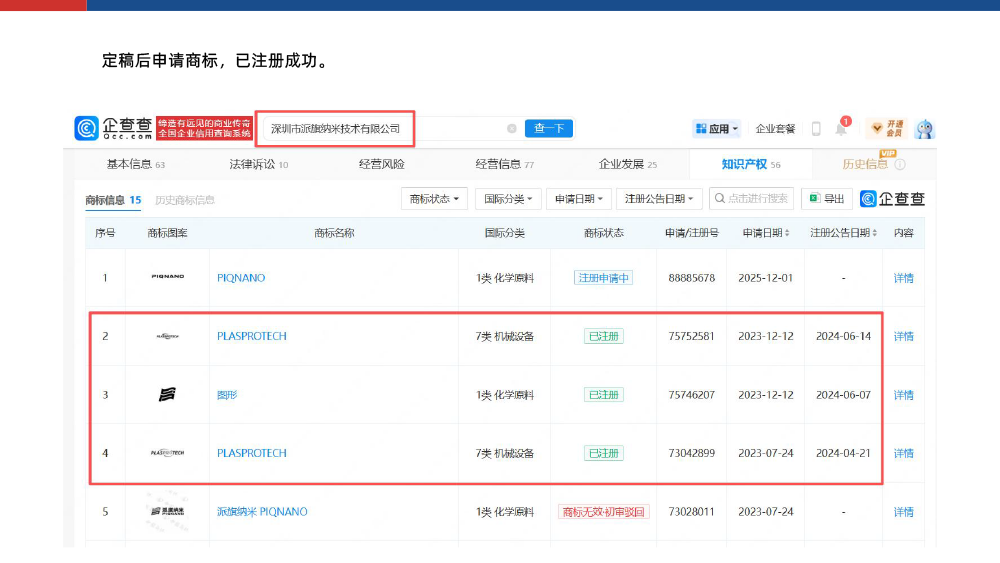This screenshot has height=563, width=1000.
Task: Click the mobile phone icon in header
Action: point(816,129)
